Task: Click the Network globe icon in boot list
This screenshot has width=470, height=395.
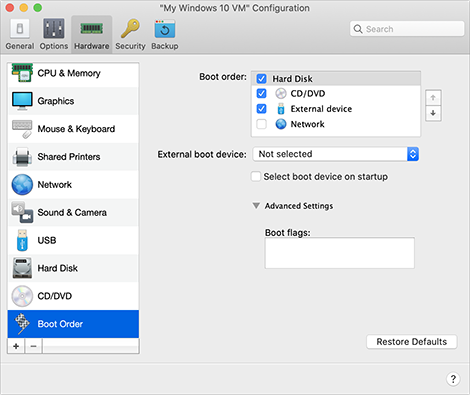Action: click(281, 124)
